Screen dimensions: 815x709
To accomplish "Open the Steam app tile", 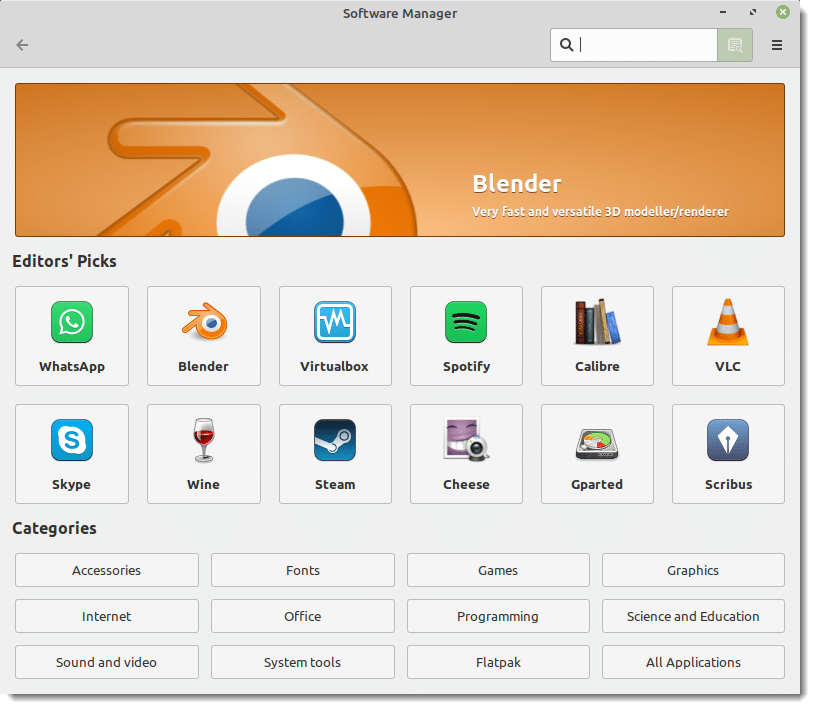I will (x=335, y=456).
